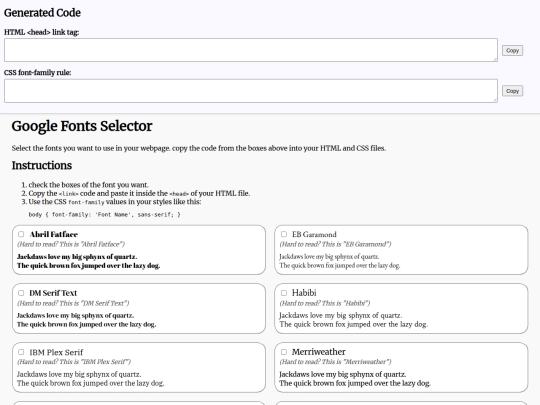The image size is (540, 405).
Task: Check the Abril Fatface font checkbox
Action: pyautogui.click(x=21, y=234)
